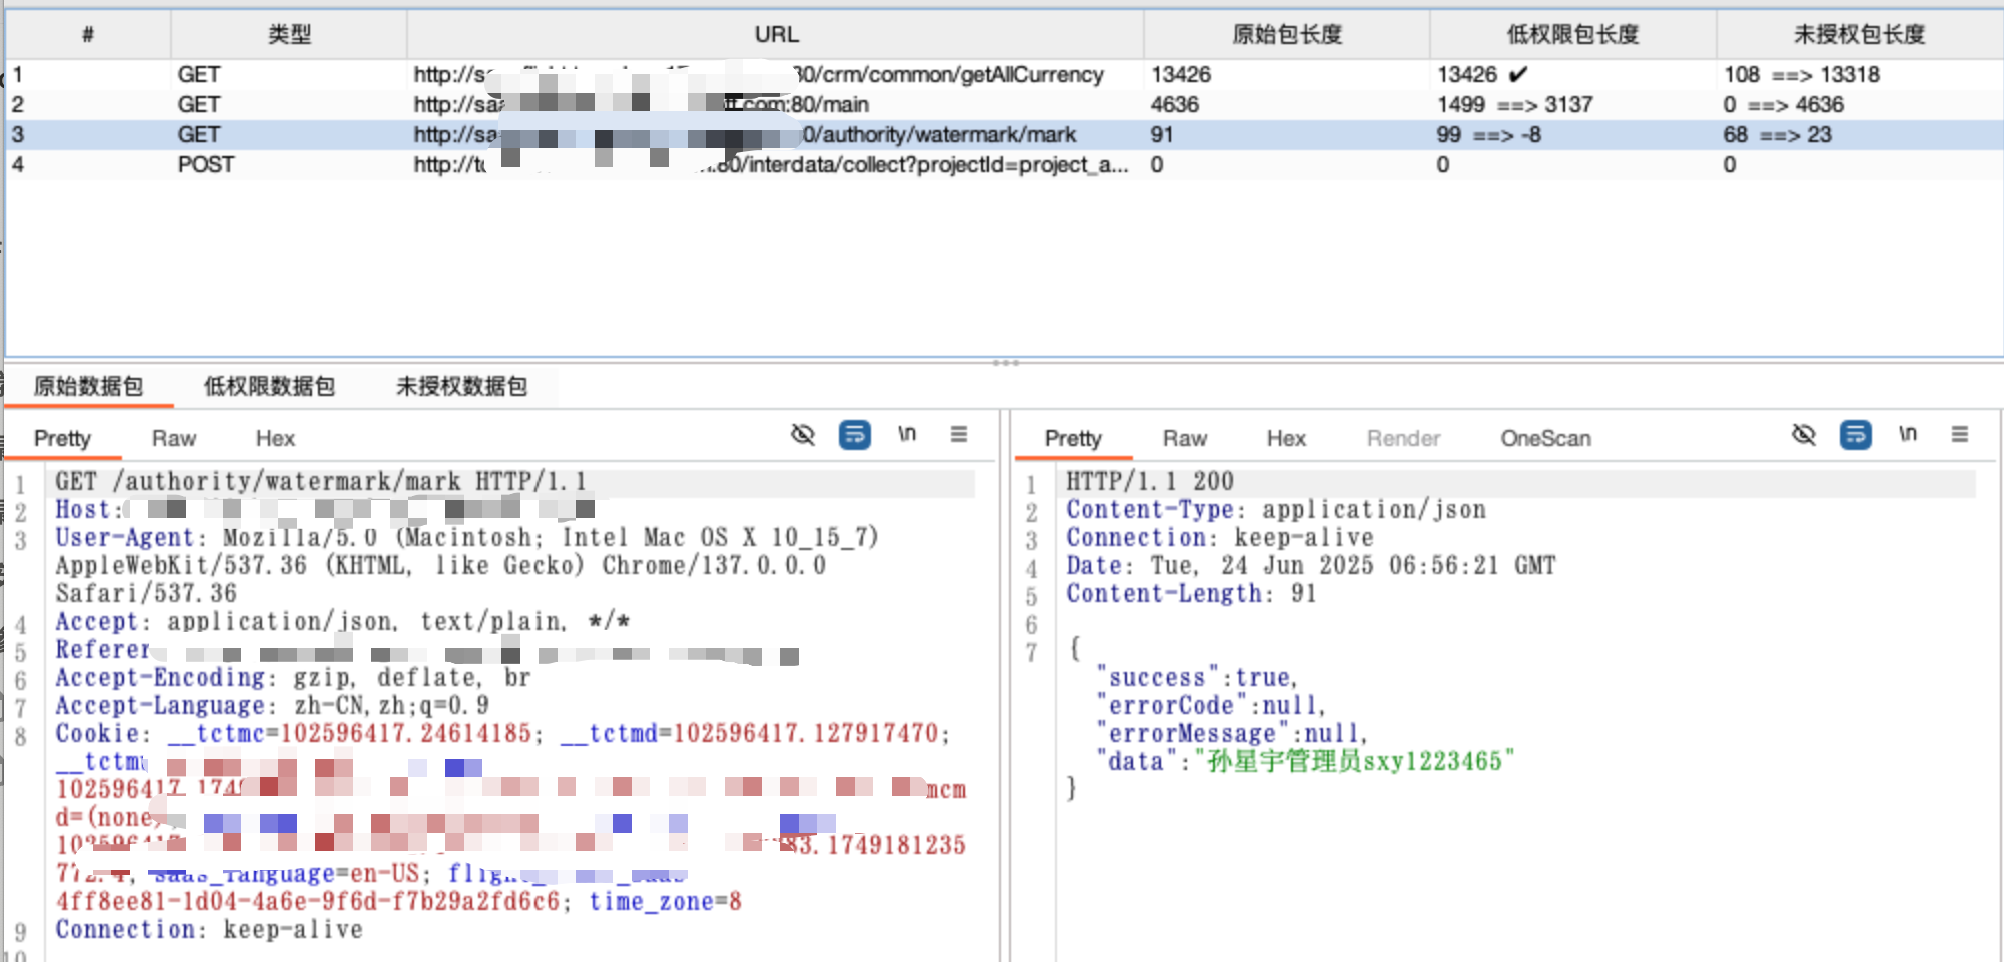
Task: Open request editor hamburger options menu
Action: 958,435
